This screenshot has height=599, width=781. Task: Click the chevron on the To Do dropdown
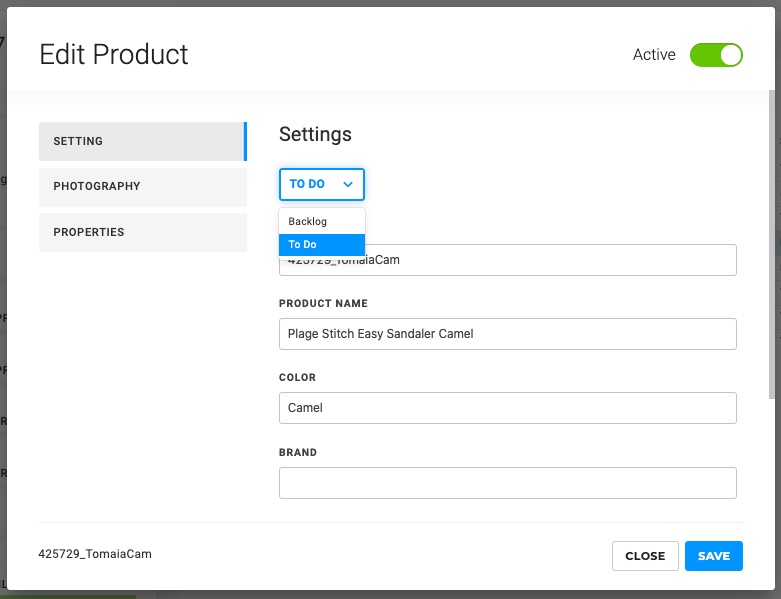click(348, 185)
